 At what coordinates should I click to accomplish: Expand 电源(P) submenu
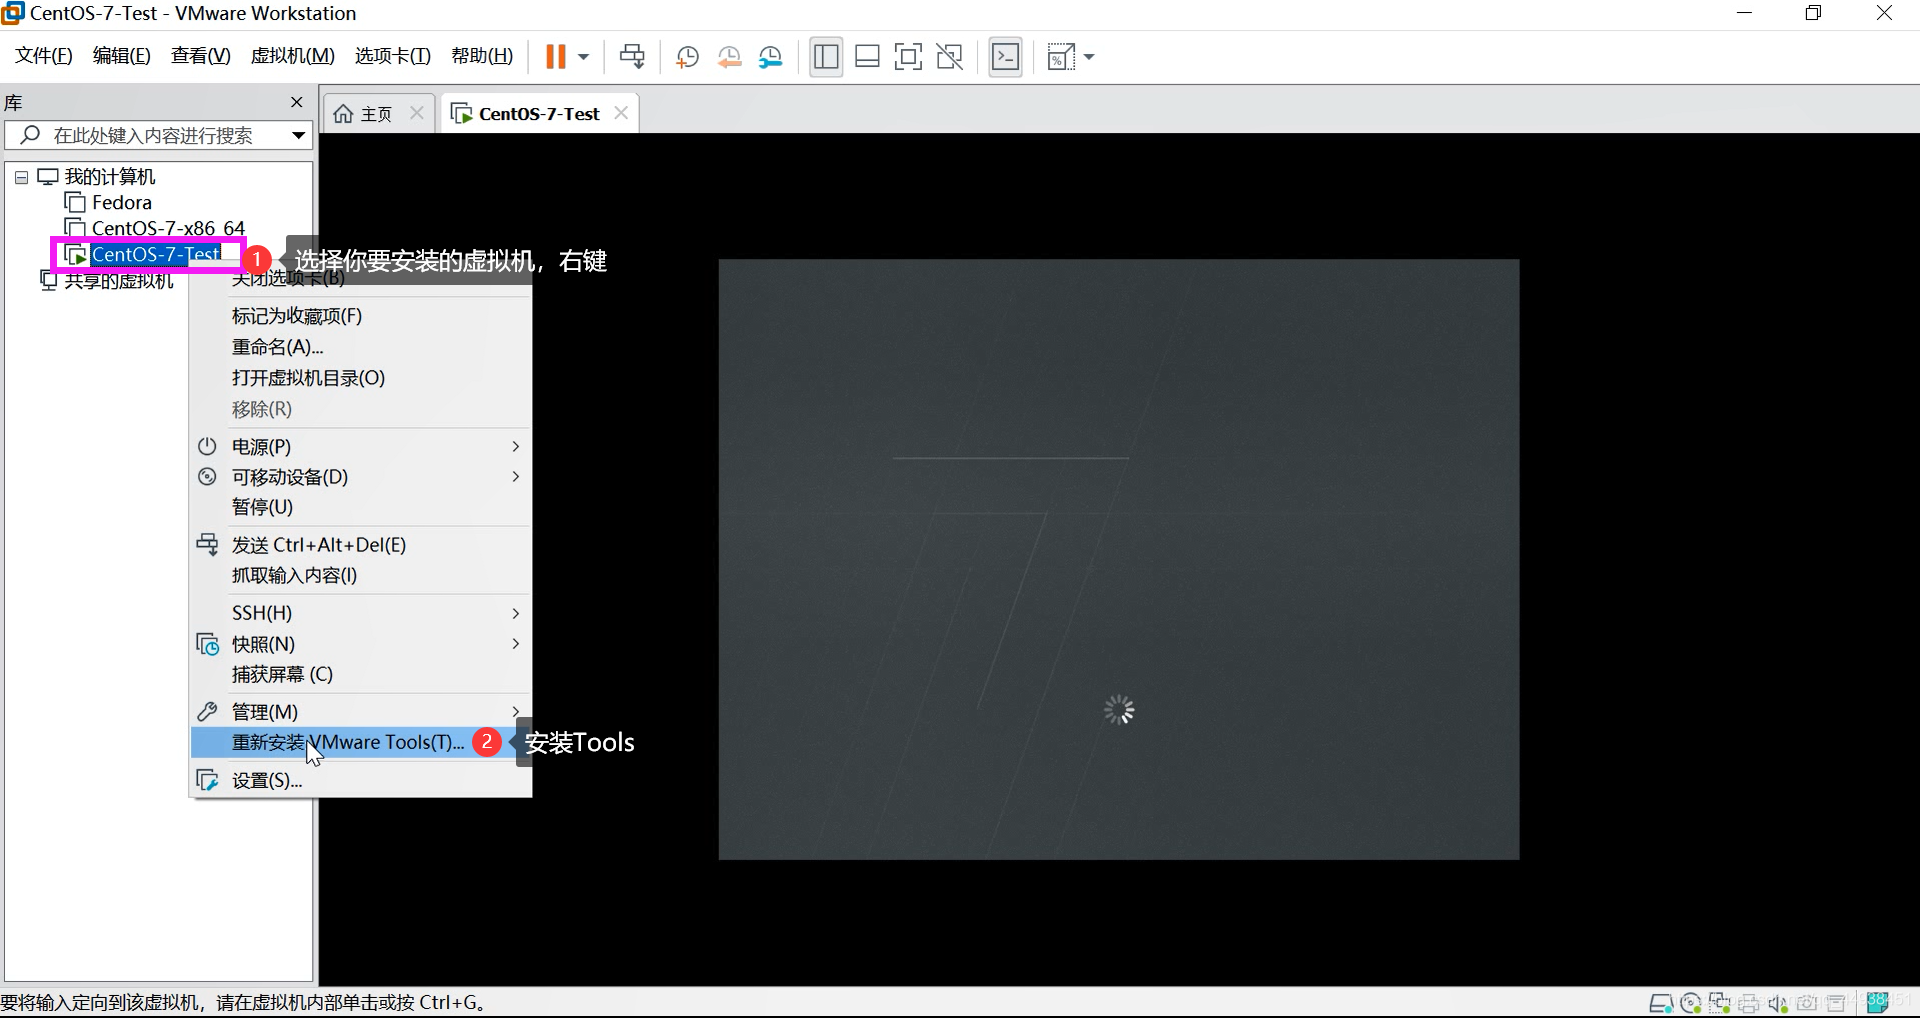(360, 446)
